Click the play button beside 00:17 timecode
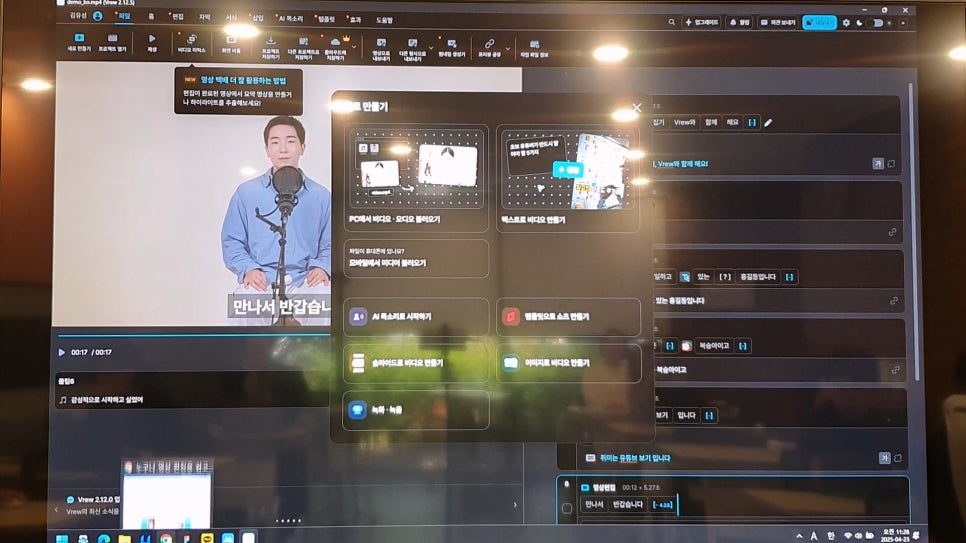966x543 pixels. pyautogui.click(x=62, y=353)
